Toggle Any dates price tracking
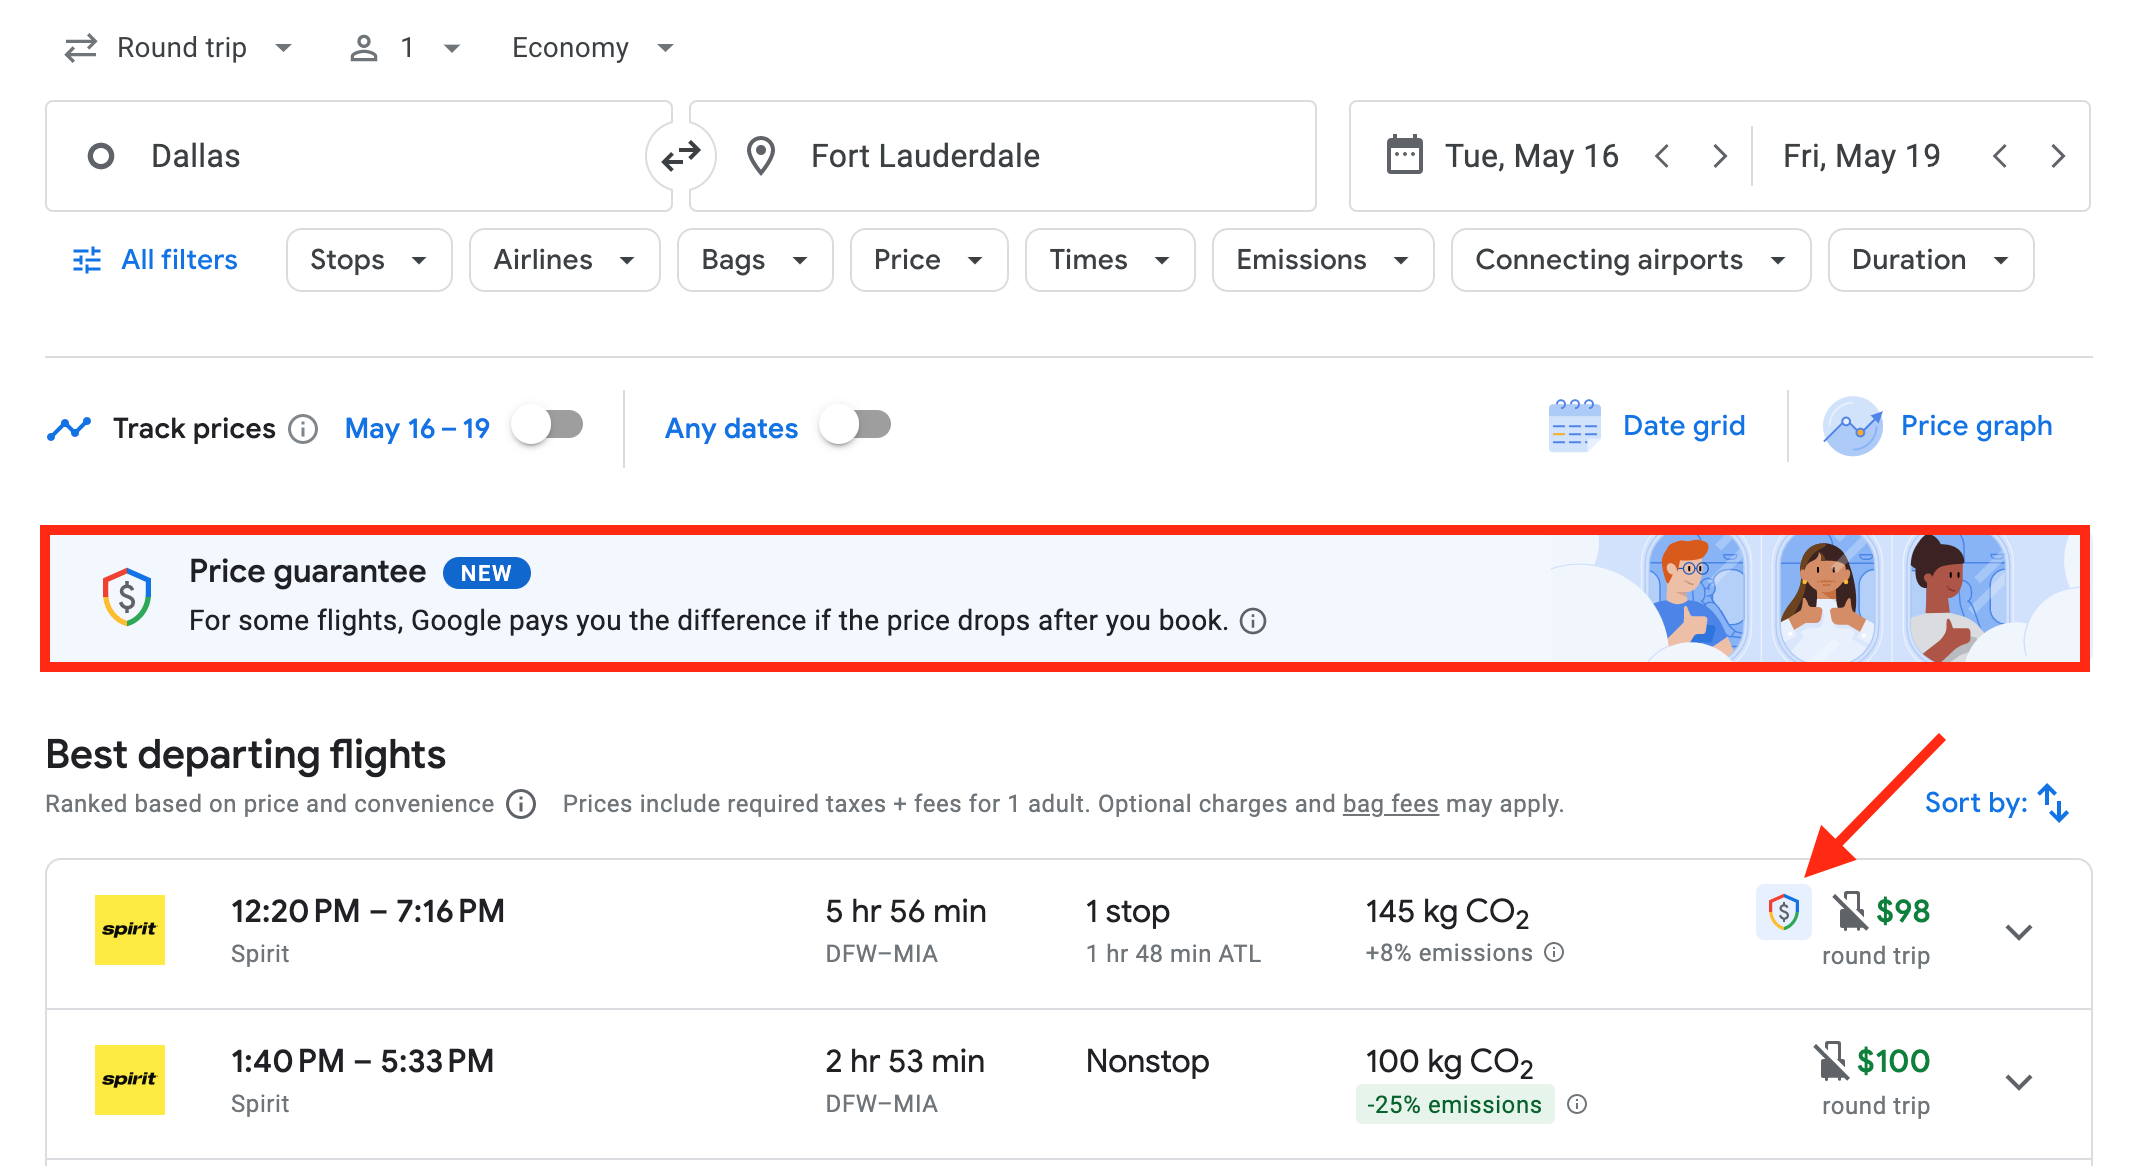 (x=856, y=426)
